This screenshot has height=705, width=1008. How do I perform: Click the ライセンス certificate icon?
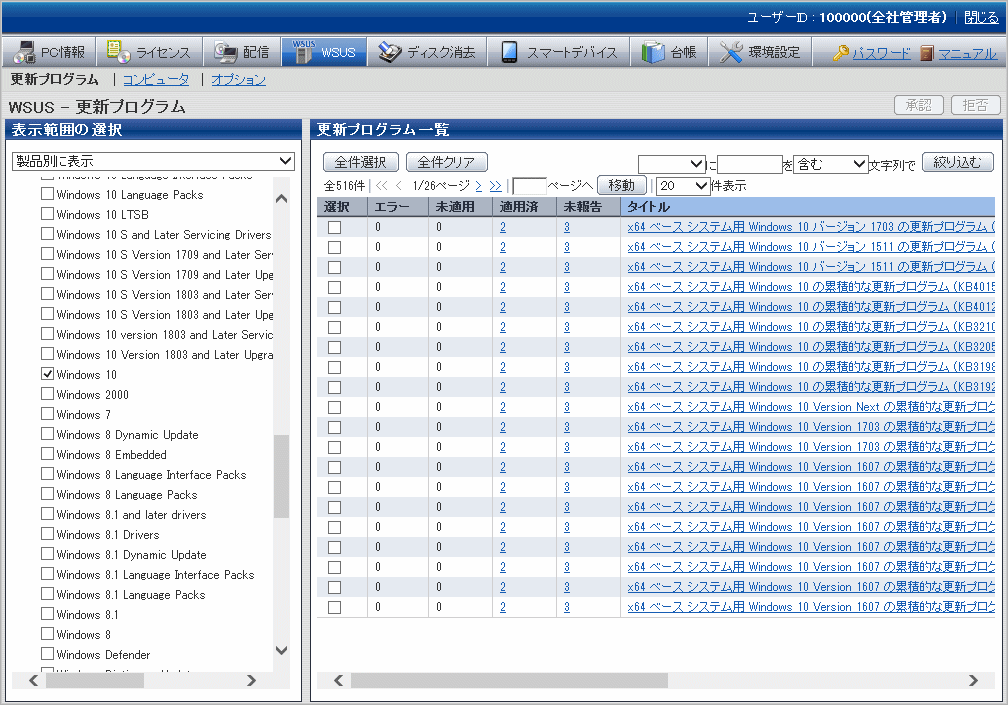tap(118, 51)
